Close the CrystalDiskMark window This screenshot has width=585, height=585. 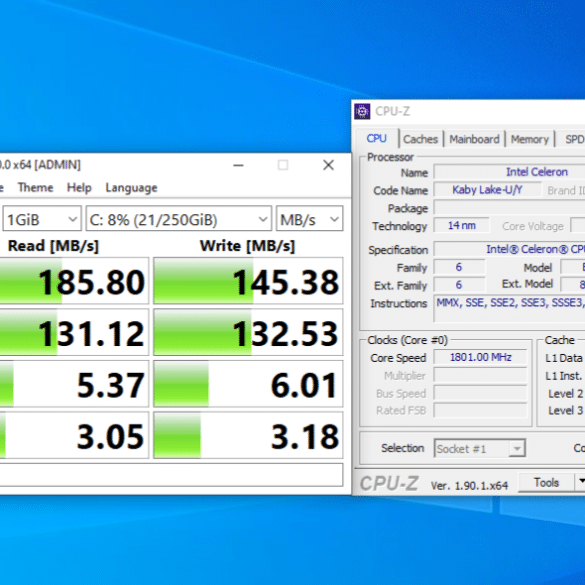pyautogui.click(x=328, y=165)
